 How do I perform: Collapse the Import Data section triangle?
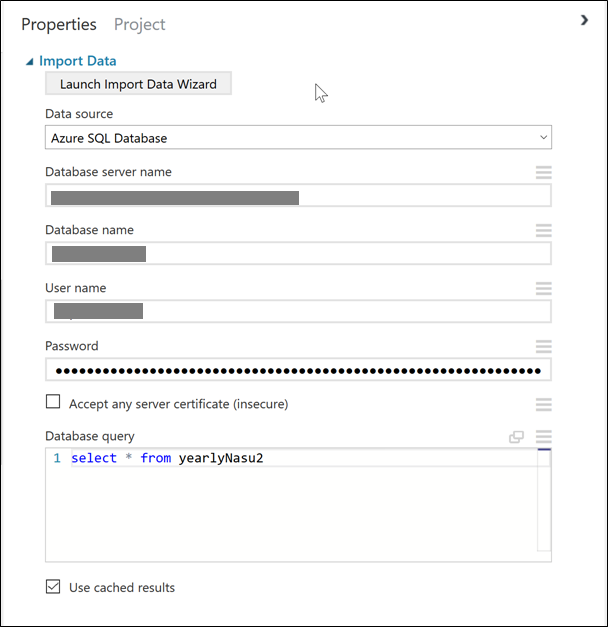click(30, 62)
